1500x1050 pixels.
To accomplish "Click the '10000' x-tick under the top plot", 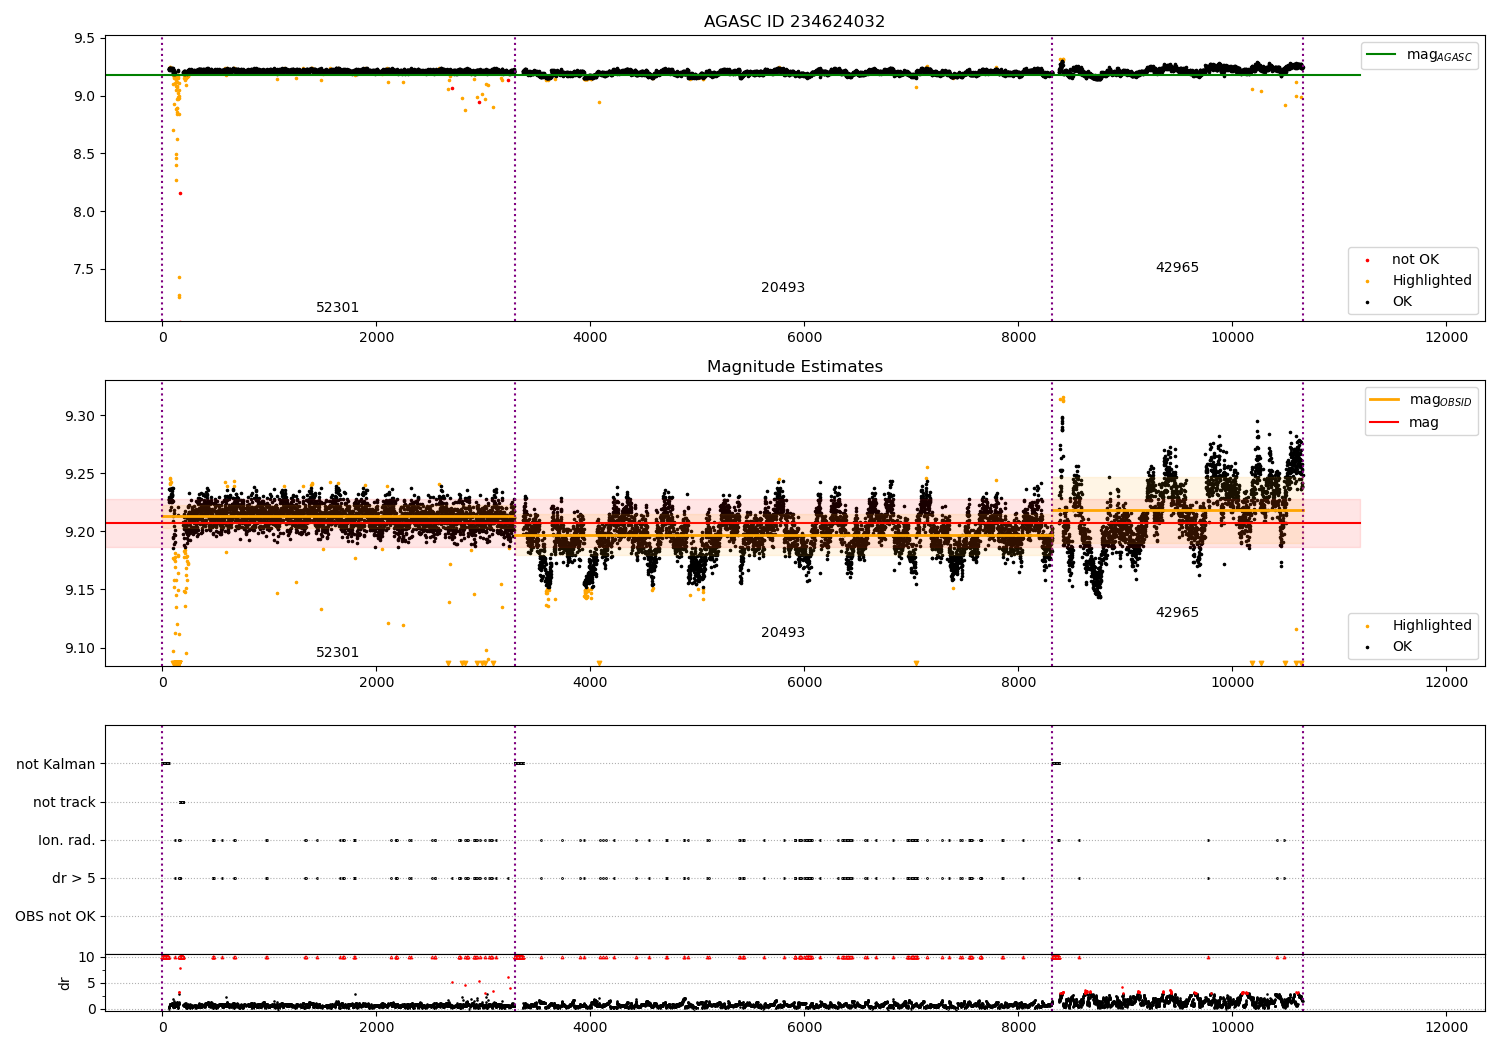I will point(1232,338).
